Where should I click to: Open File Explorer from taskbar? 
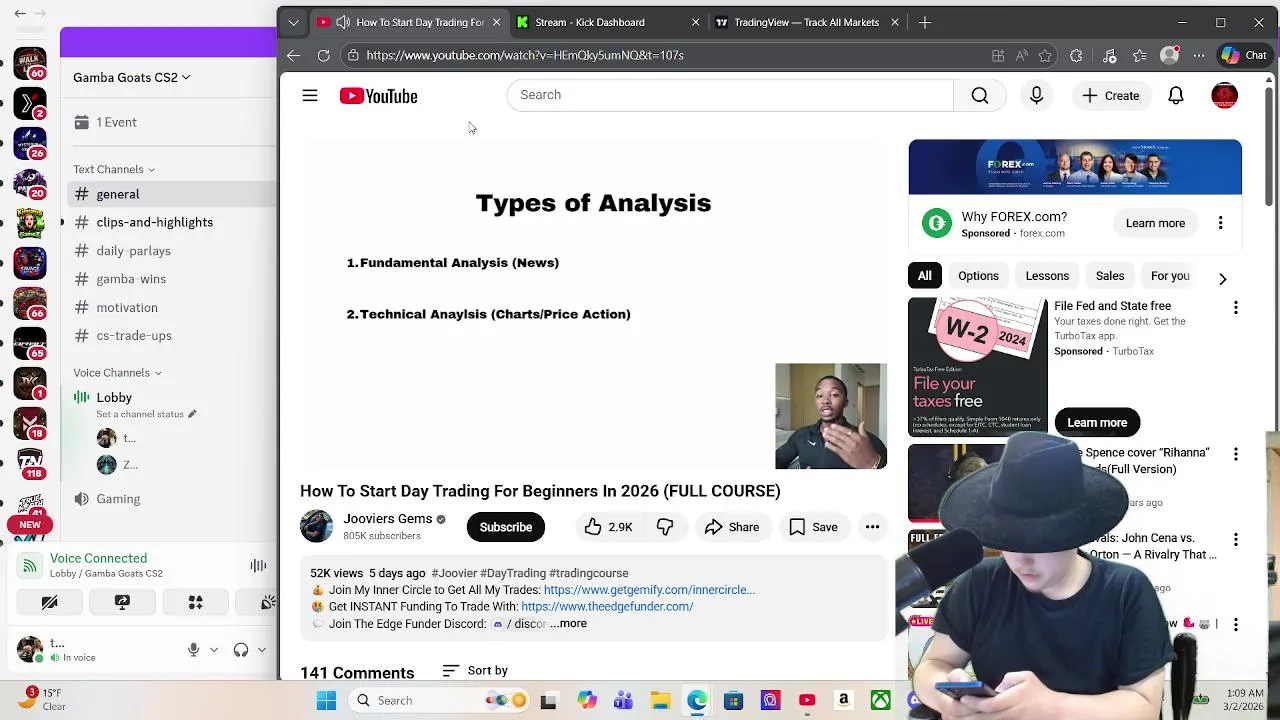click(x=660, y=701)
